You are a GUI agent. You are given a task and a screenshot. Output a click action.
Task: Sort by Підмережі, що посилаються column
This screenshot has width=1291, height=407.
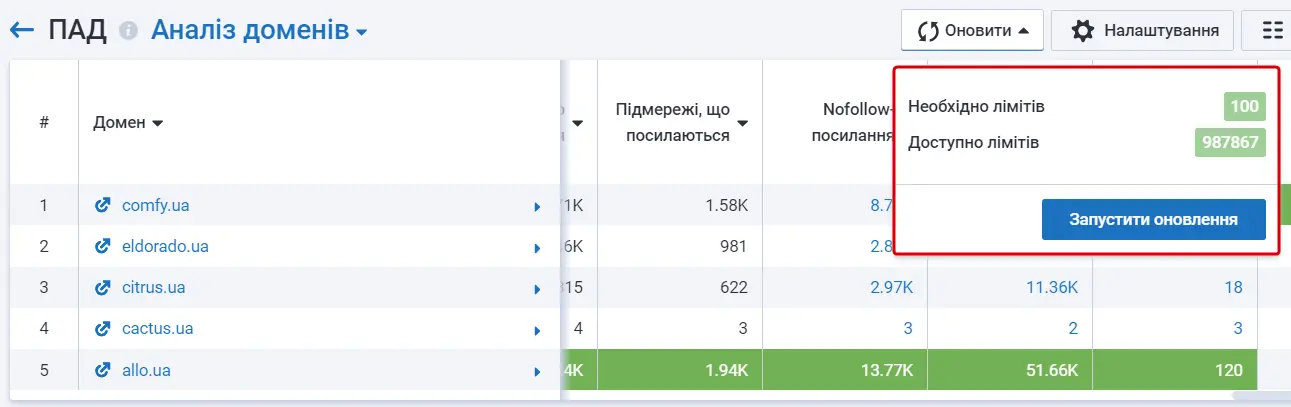683,122
